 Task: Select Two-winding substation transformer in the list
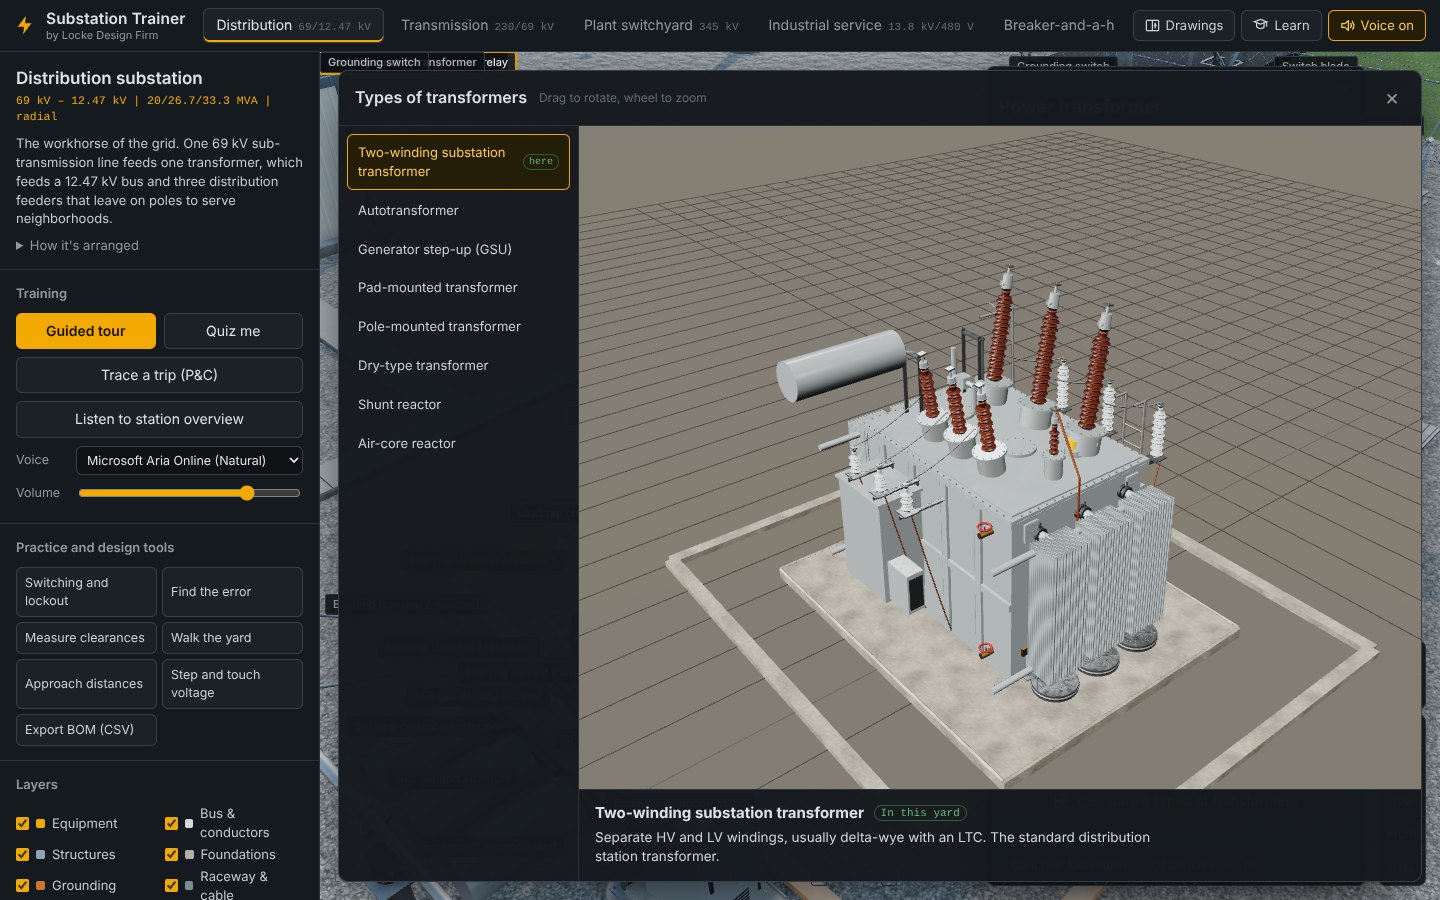pyautogui.click(x=458, y=162)
